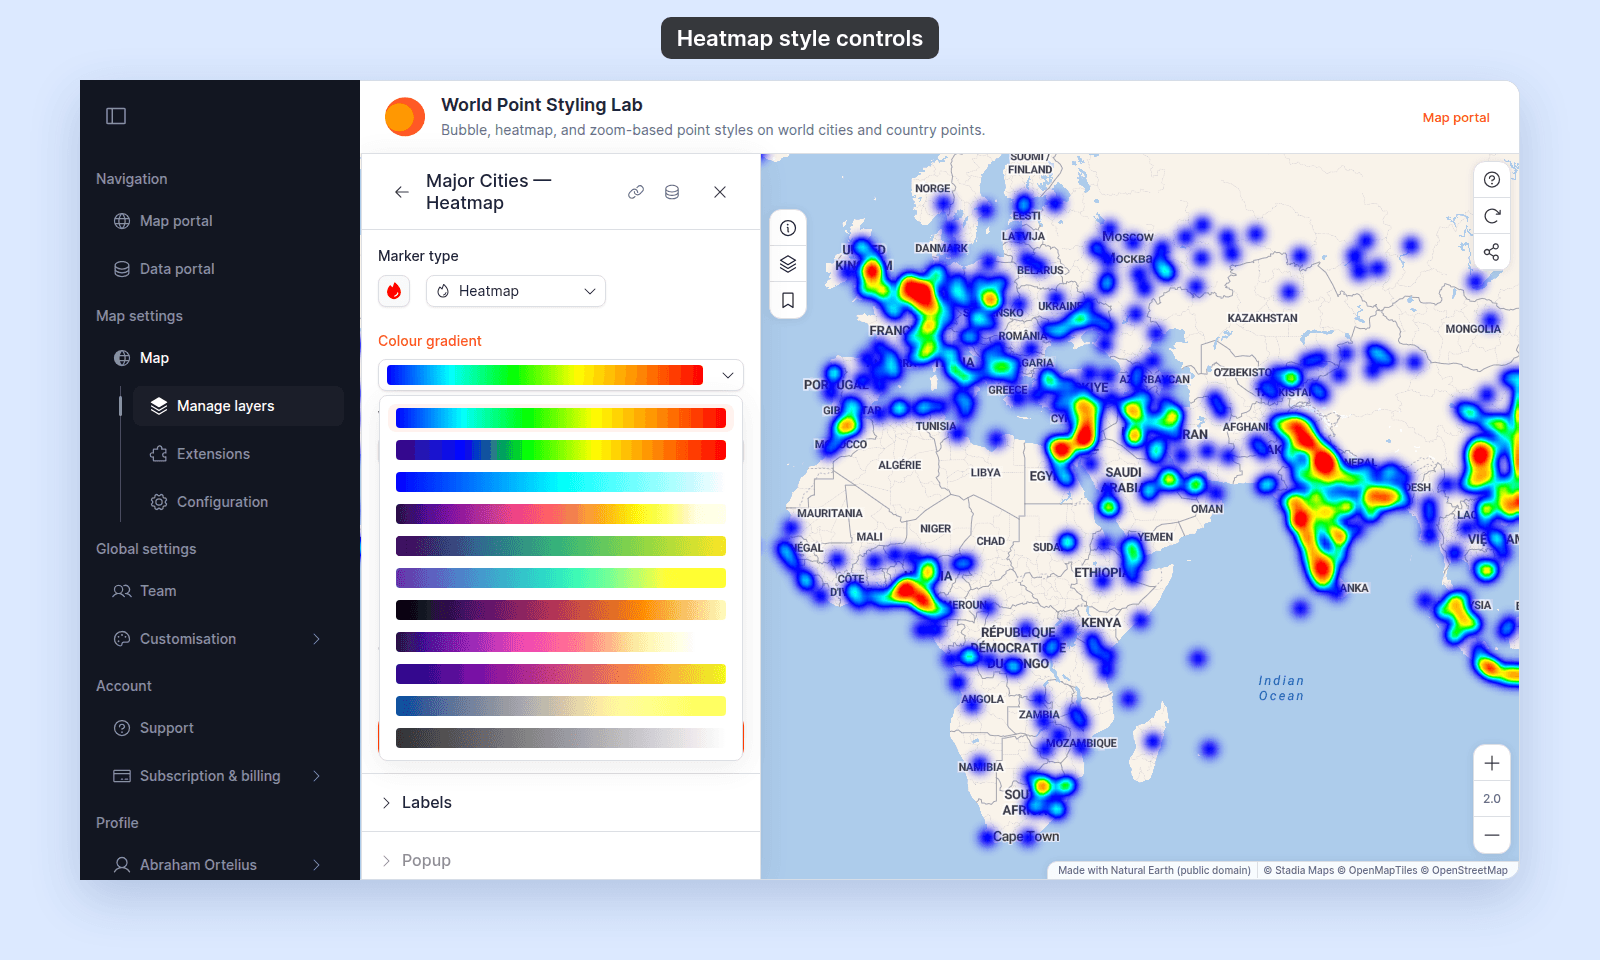
Task: Open map info button
Action: 788,228
